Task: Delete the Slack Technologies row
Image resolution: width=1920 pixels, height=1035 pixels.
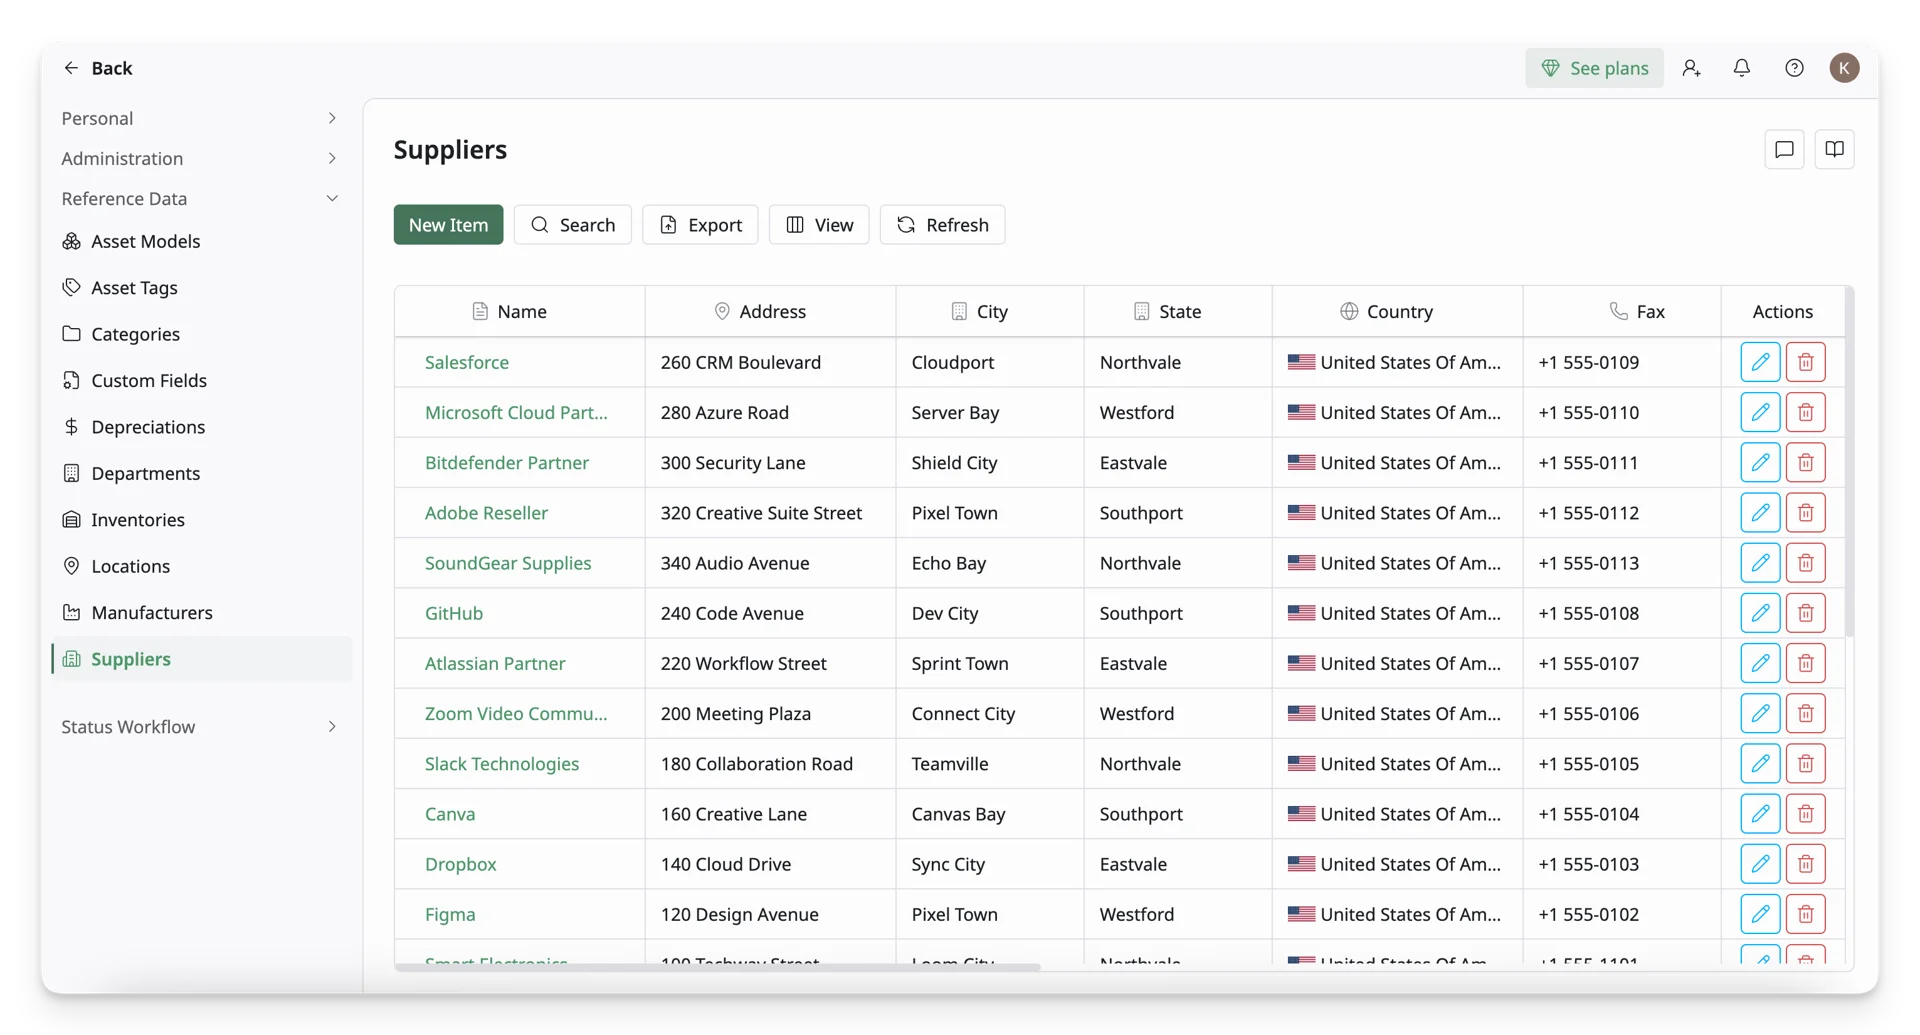Action: pyautogui.click(x=1805, y=763)
